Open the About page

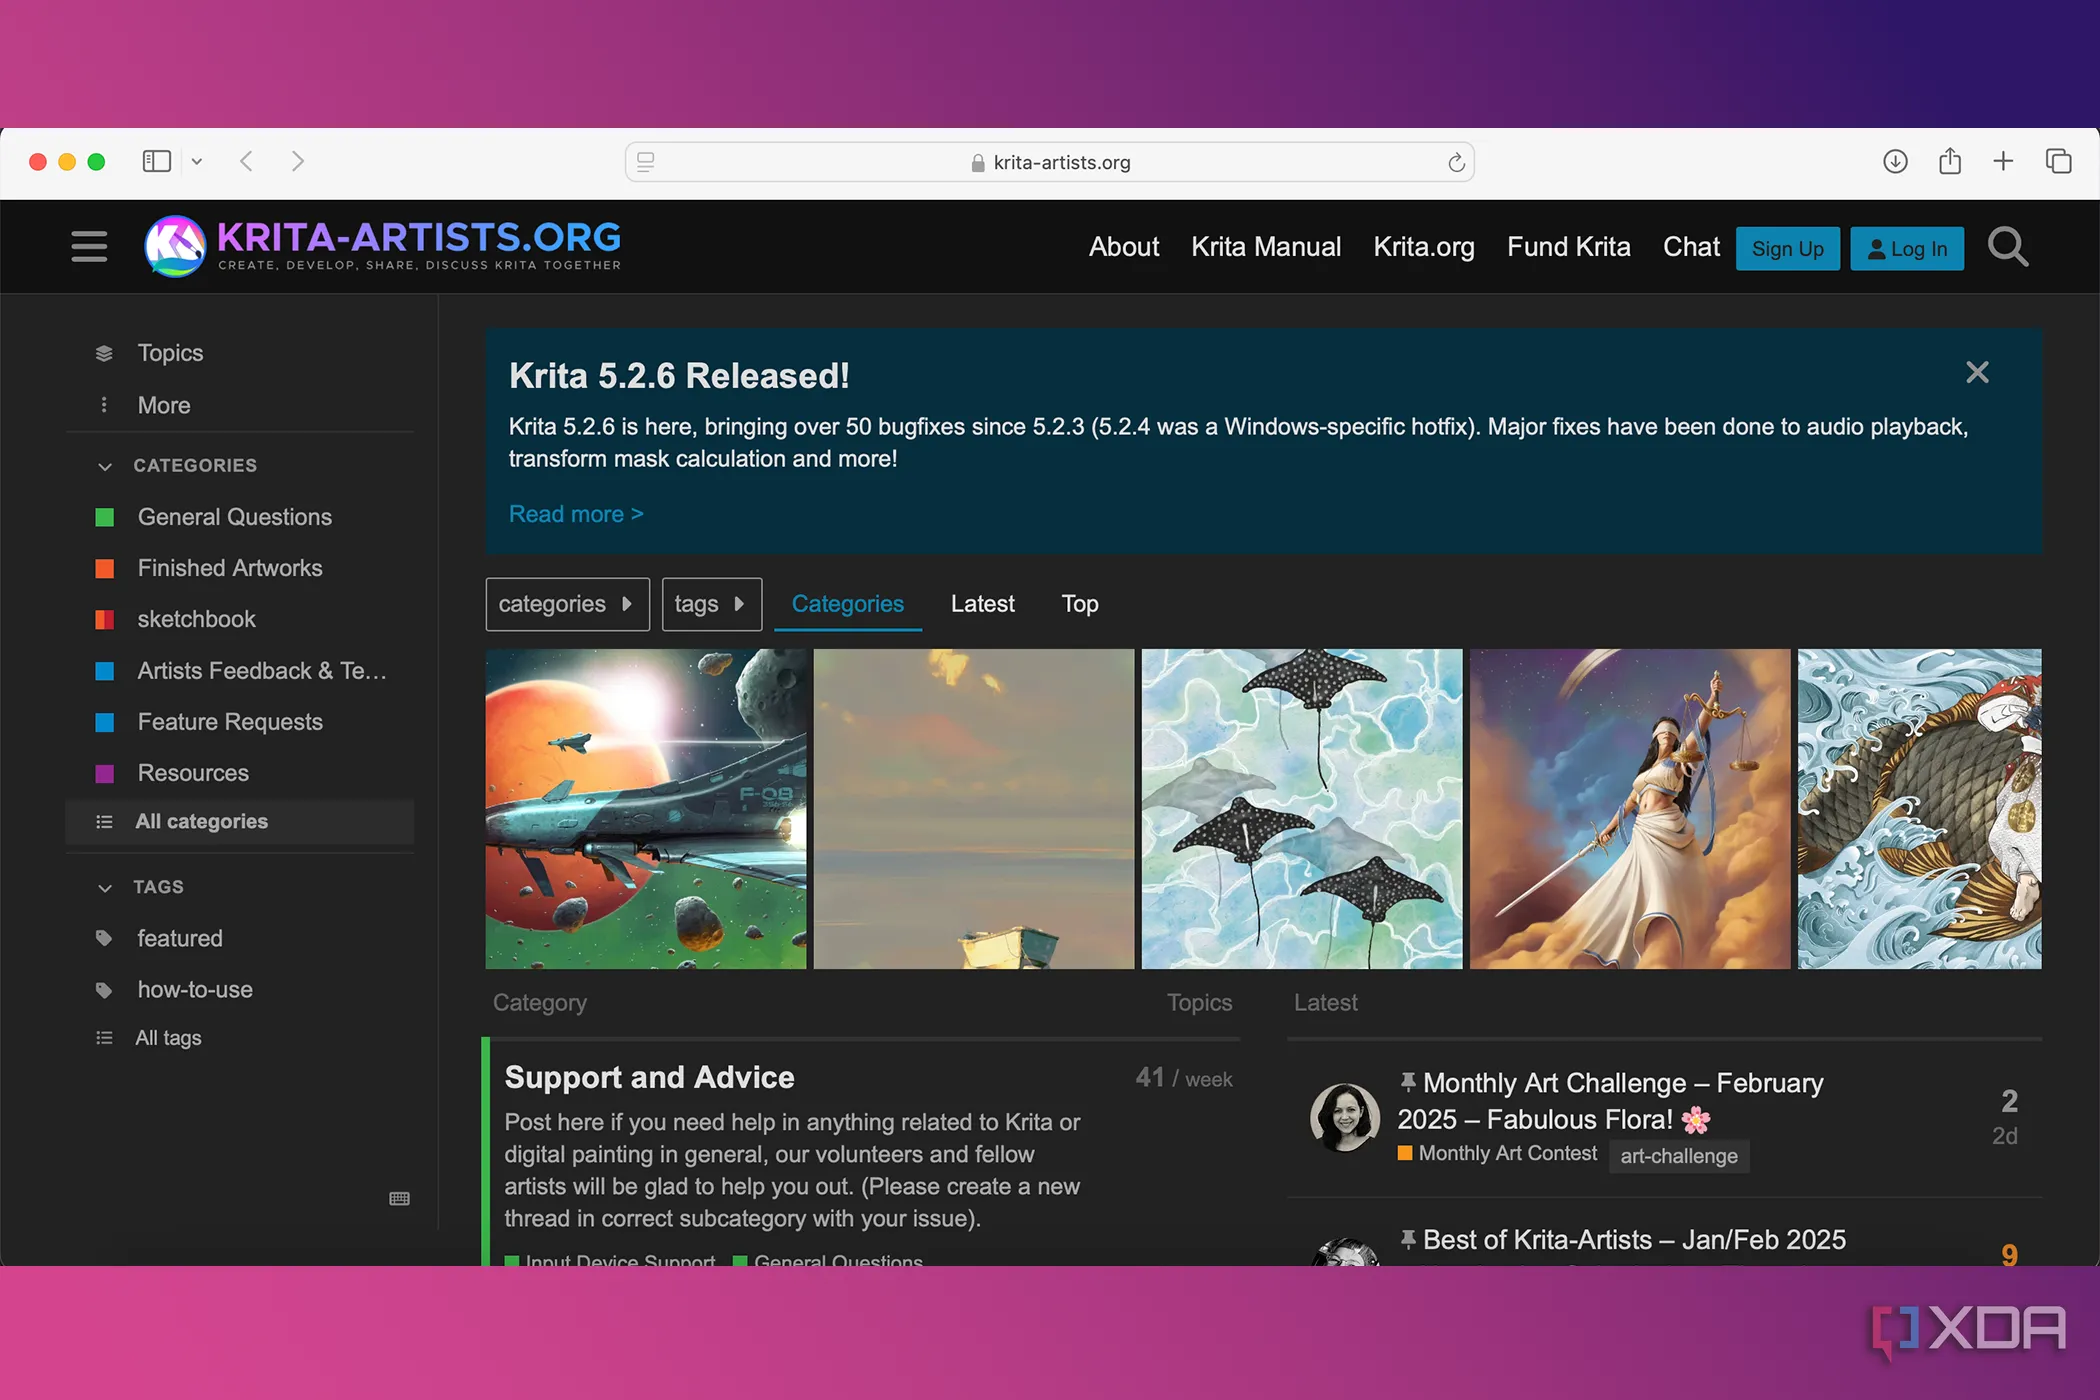(x=1124, y=247)
